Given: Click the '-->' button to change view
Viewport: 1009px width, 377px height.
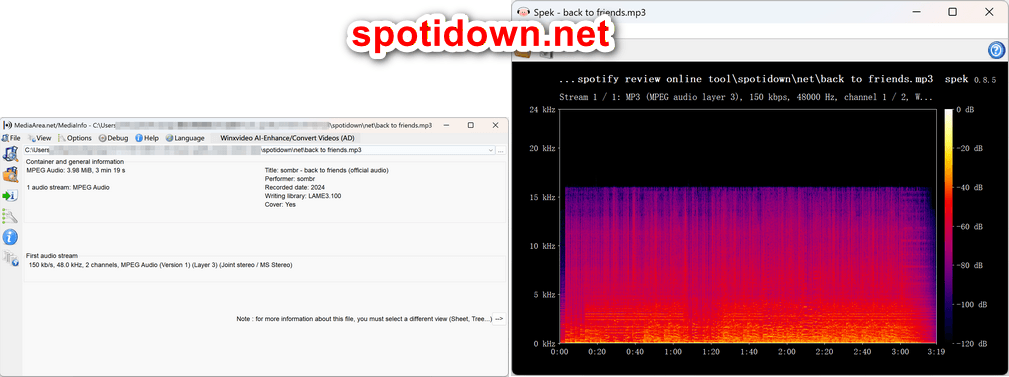Looking at the screenshot, I should [x=499, y=318].
